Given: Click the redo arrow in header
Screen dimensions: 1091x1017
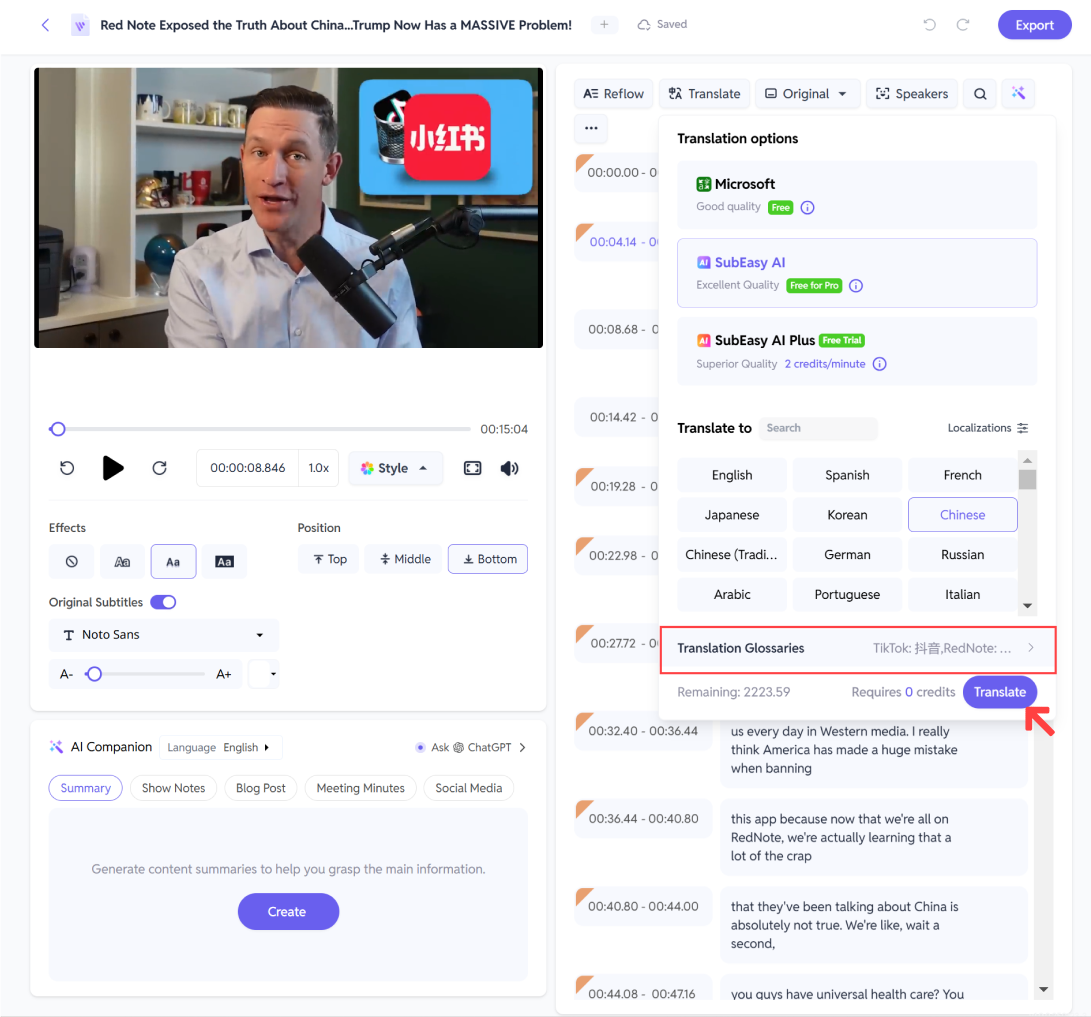Looking at the screenshot, I should (x=963, y=25).
